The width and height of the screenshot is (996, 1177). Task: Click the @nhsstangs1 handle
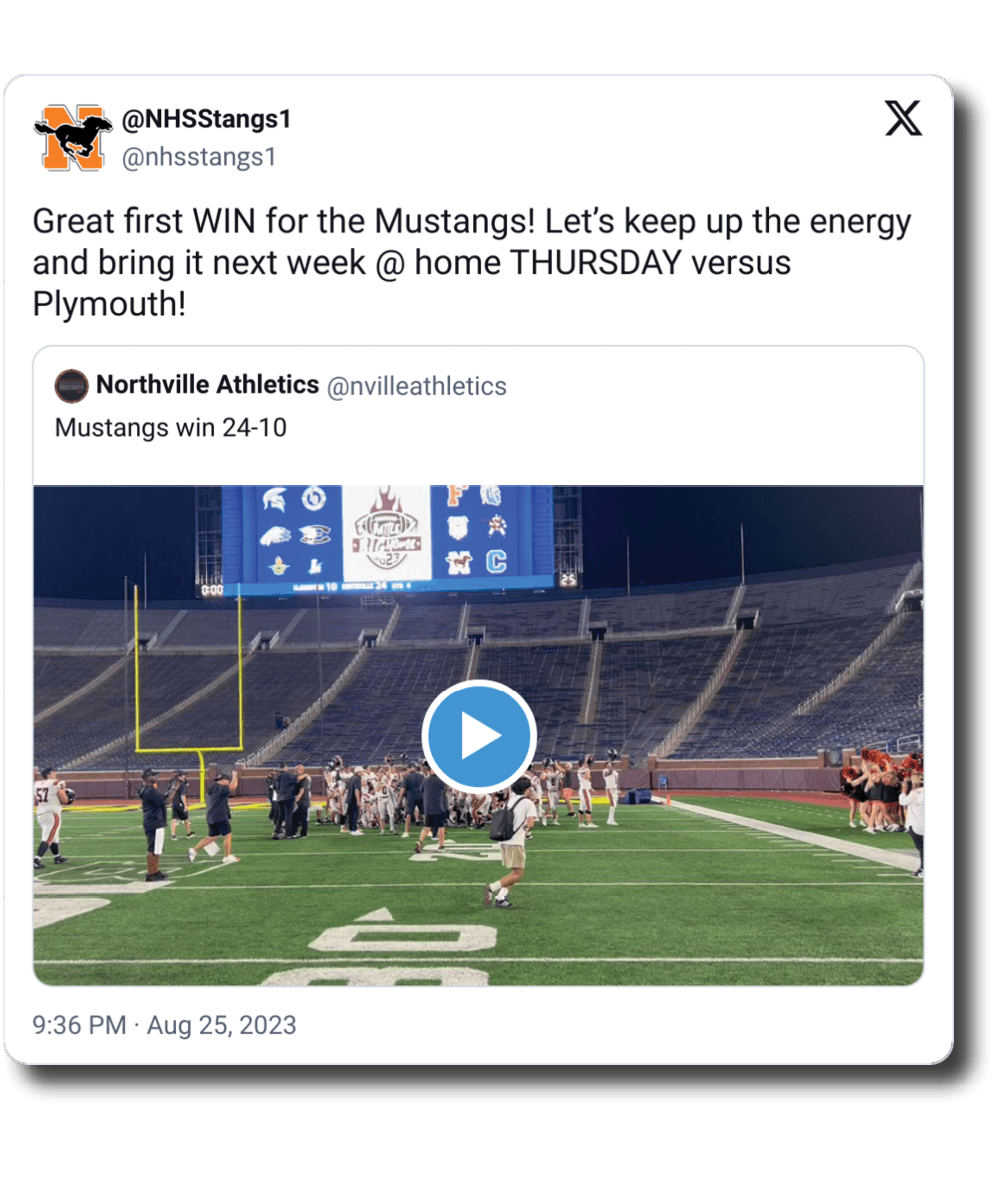198,157
